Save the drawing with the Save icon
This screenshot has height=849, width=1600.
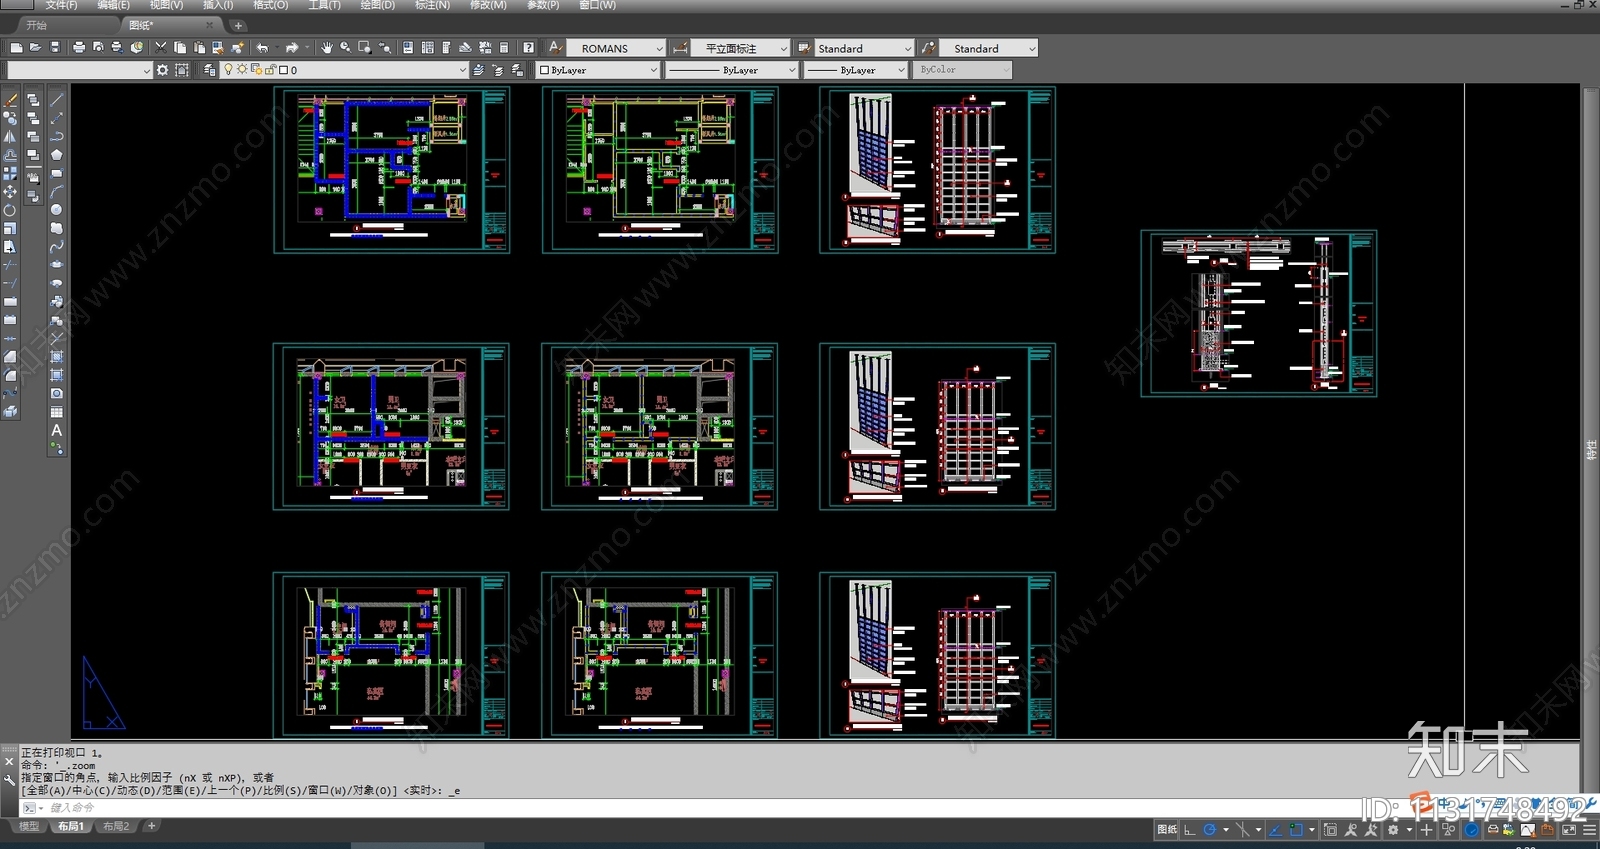pyautogui.click(x=54, y=48)
